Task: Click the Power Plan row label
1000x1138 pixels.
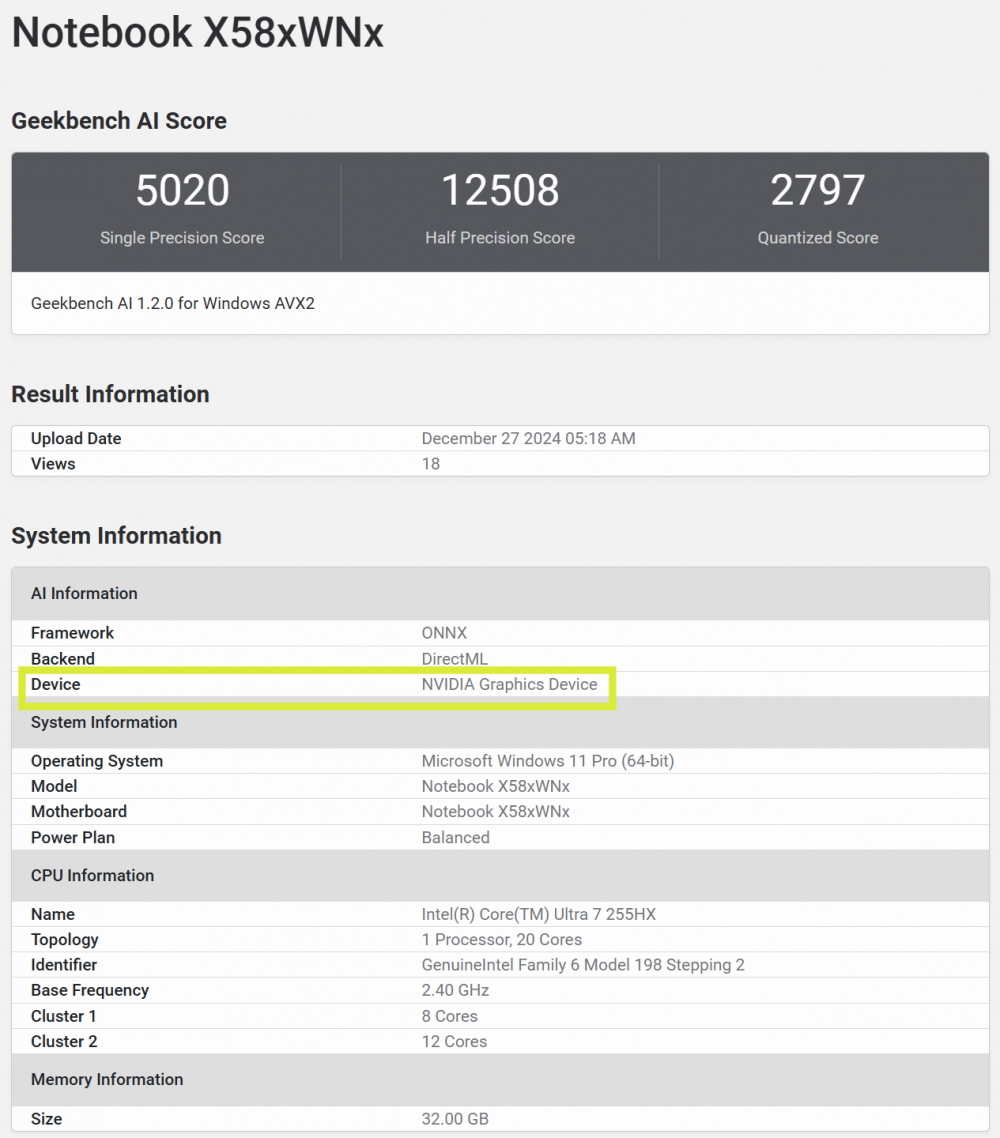Action: (x=73, y=838)
